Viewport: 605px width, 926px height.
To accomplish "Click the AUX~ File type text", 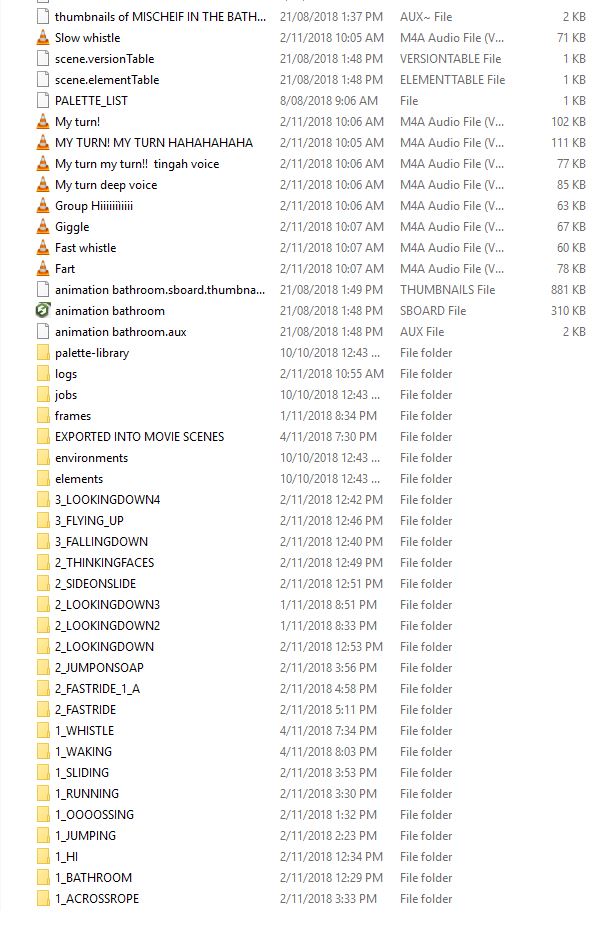I will (426, 17).
